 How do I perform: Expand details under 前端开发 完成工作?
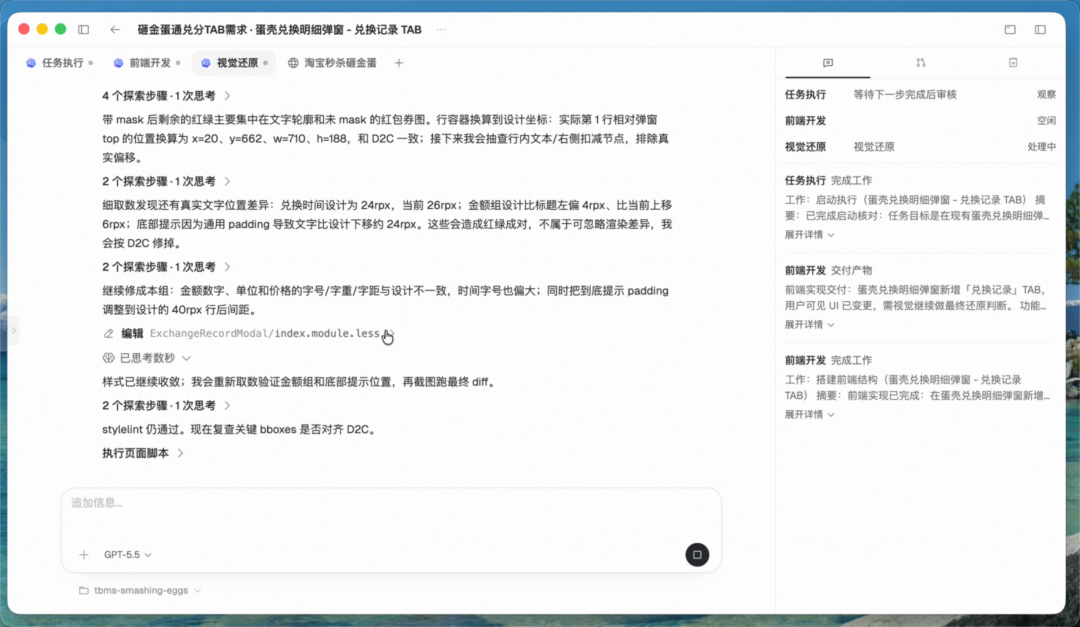809,415
